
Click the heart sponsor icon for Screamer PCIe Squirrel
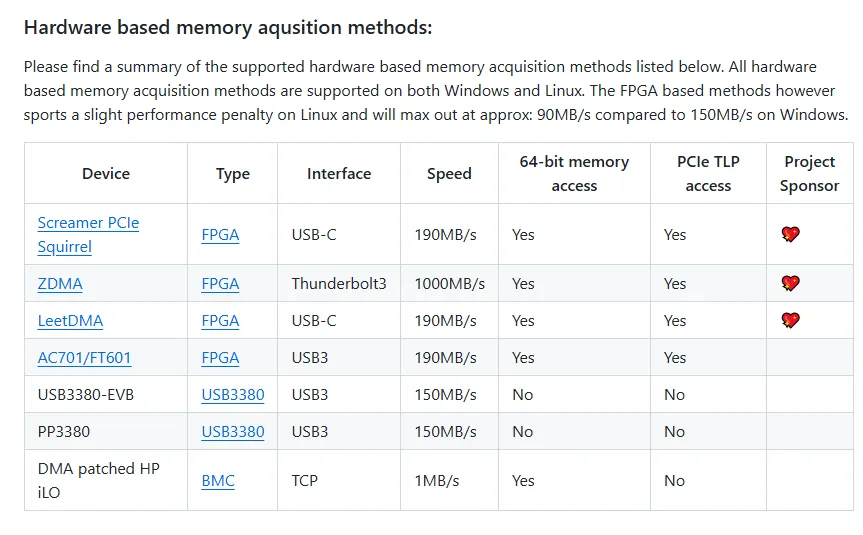(x=790, y=234)
